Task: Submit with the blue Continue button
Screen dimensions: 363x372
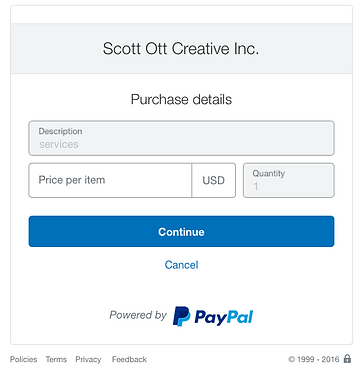Action: click(x=181, y=231)
